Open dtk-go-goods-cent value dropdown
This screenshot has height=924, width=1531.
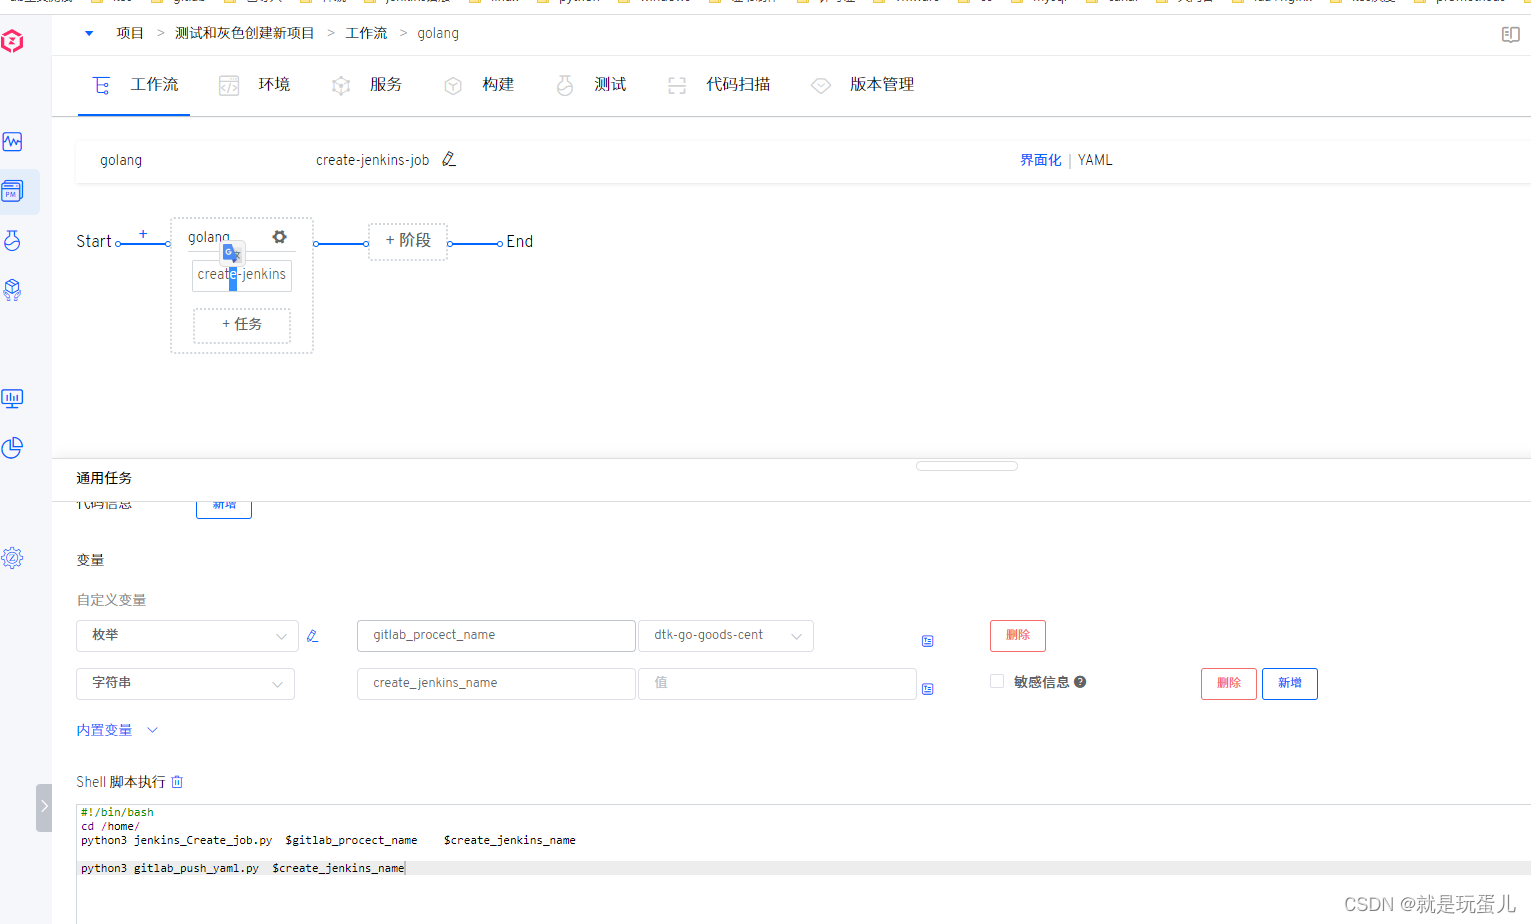click(x=726, y=636)
